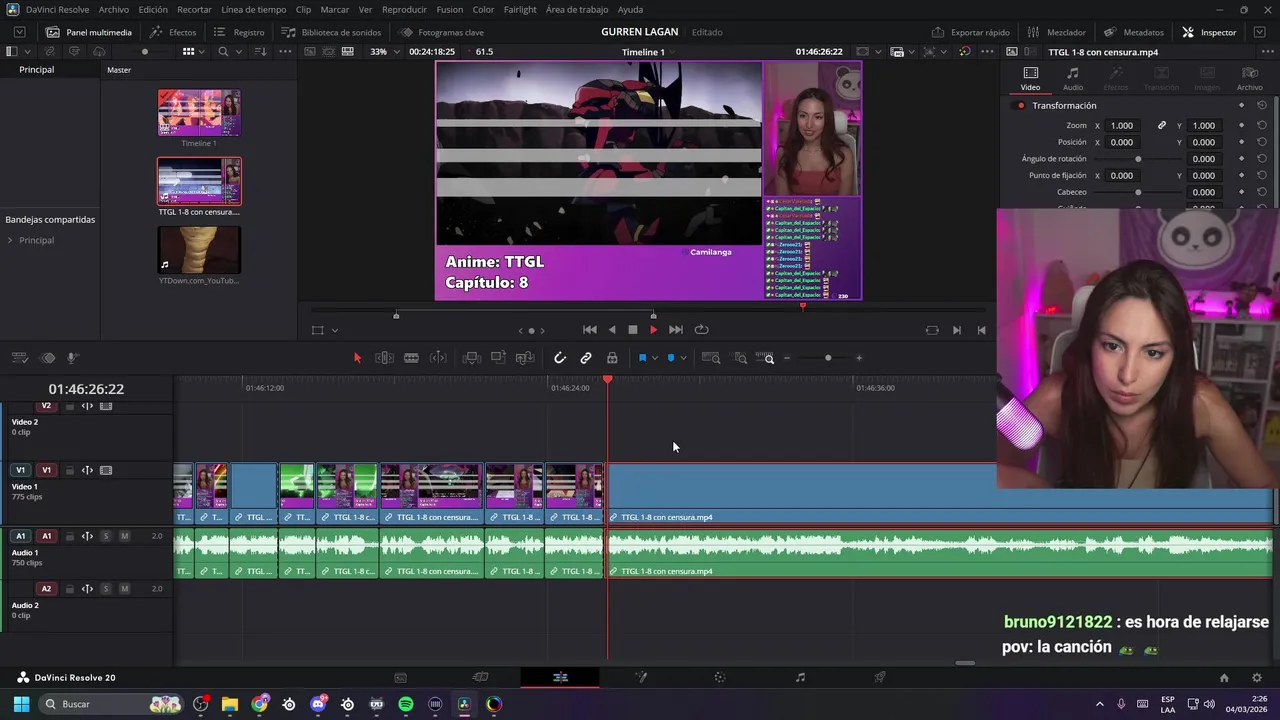Zoom out timeline with minus button

pos(787,358)
